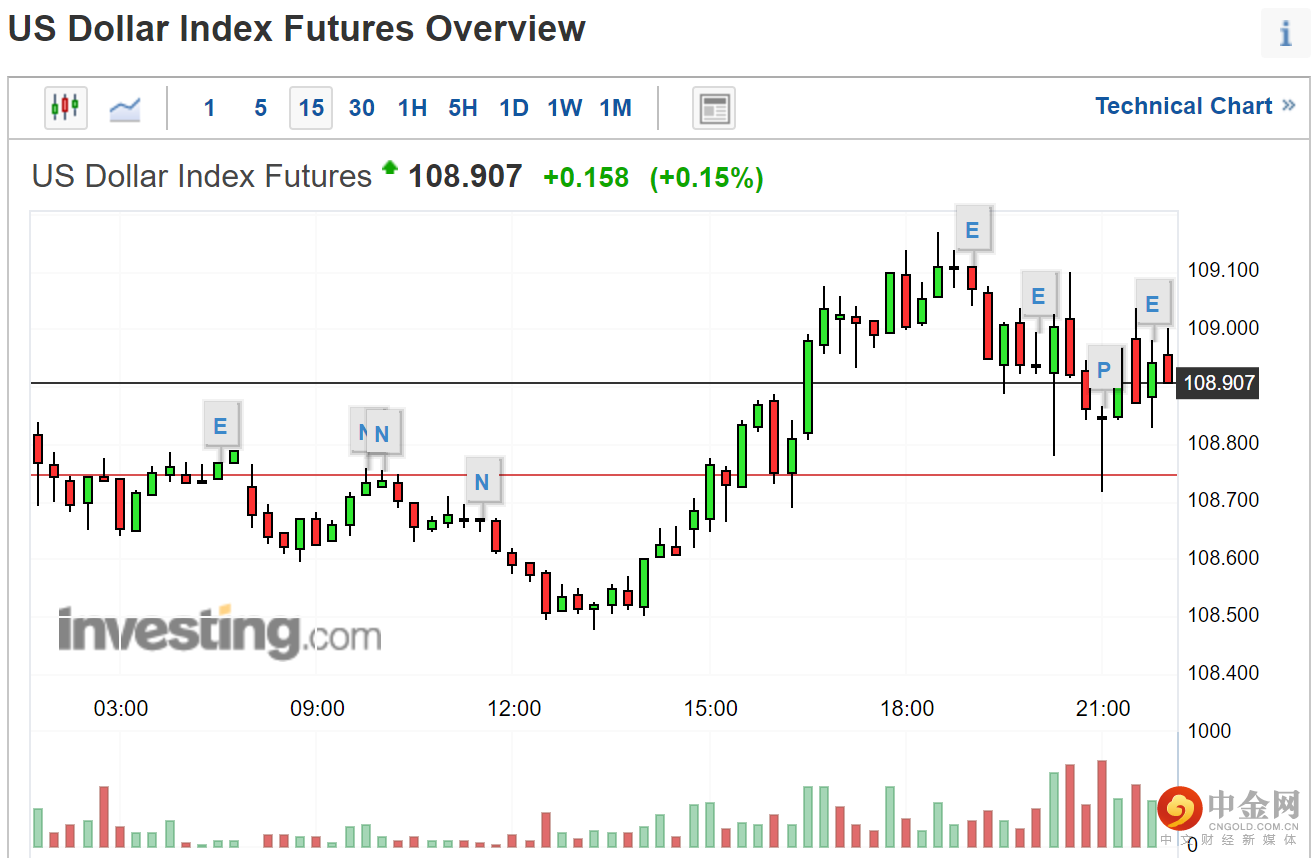This screenshot has width=1314, height=858.
Task: Click the P marker near 21:00
Action: pyautogui.click(x=1103, y=371)
